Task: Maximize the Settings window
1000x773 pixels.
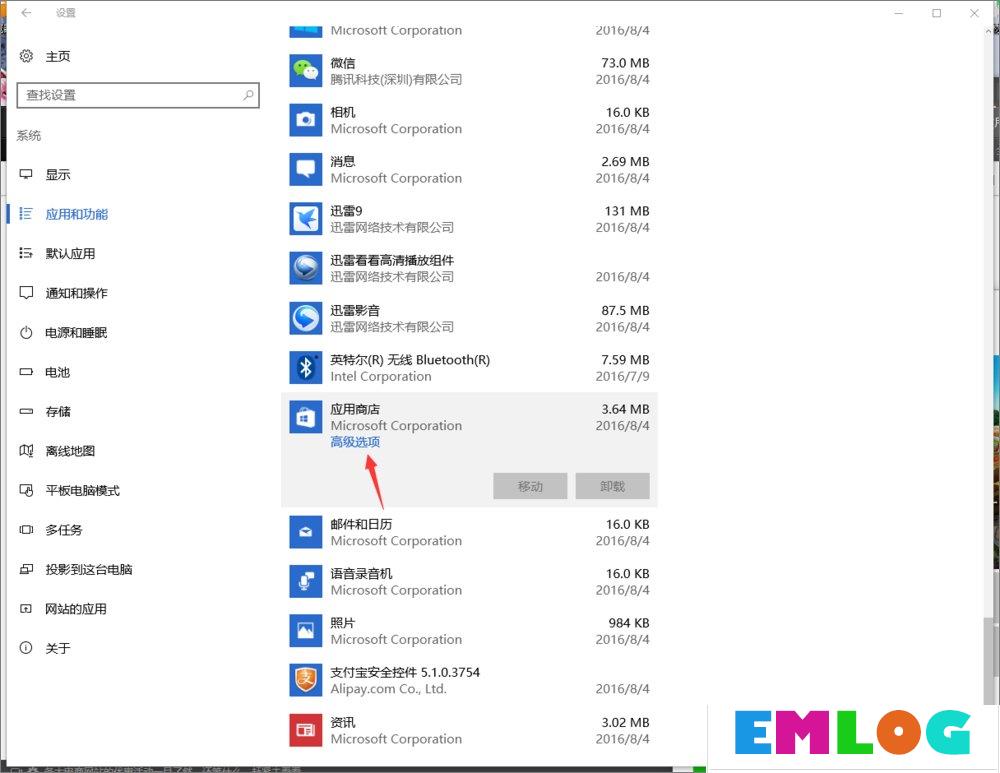Action: pos(936,13)
